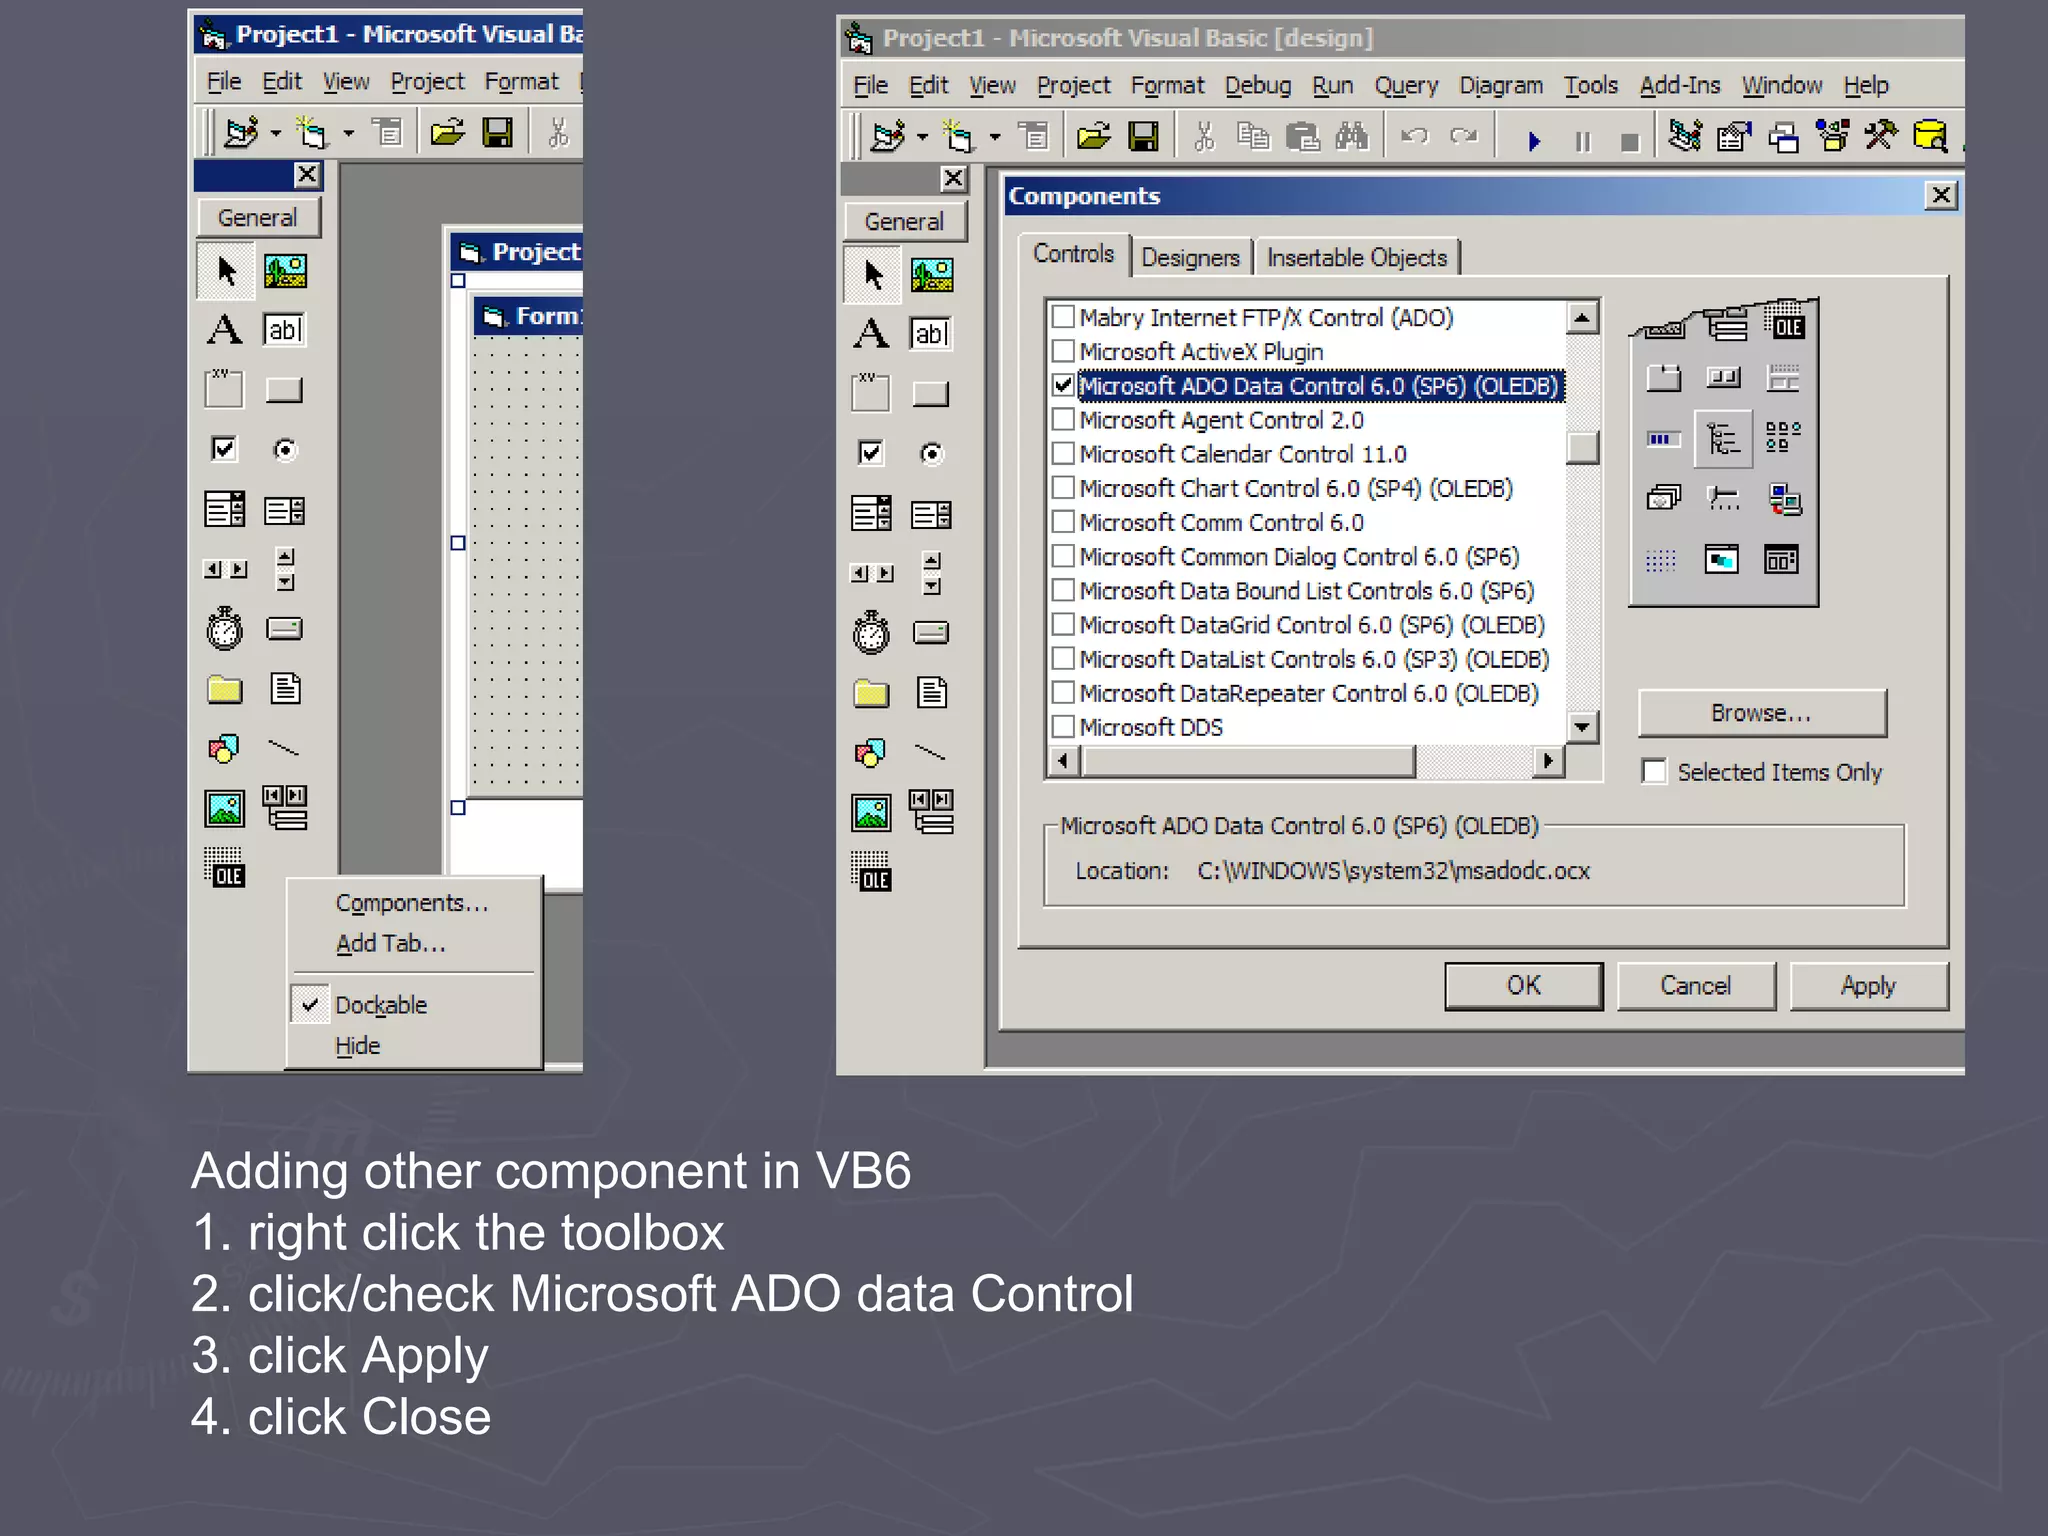Click the Properties Window toolbar icon
The image size is (2048, 1536).
(x=1734, y=135)
